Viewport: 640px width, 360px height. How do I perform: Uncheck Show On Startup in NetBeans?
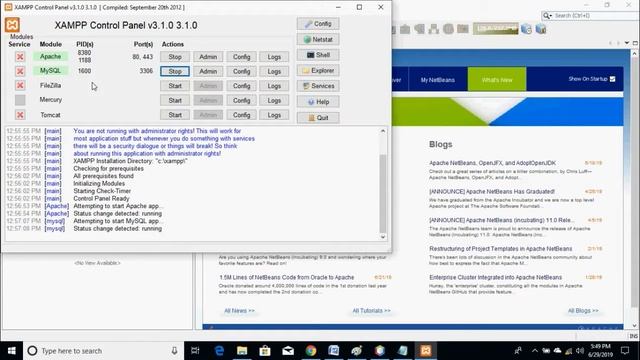(612, 79)
